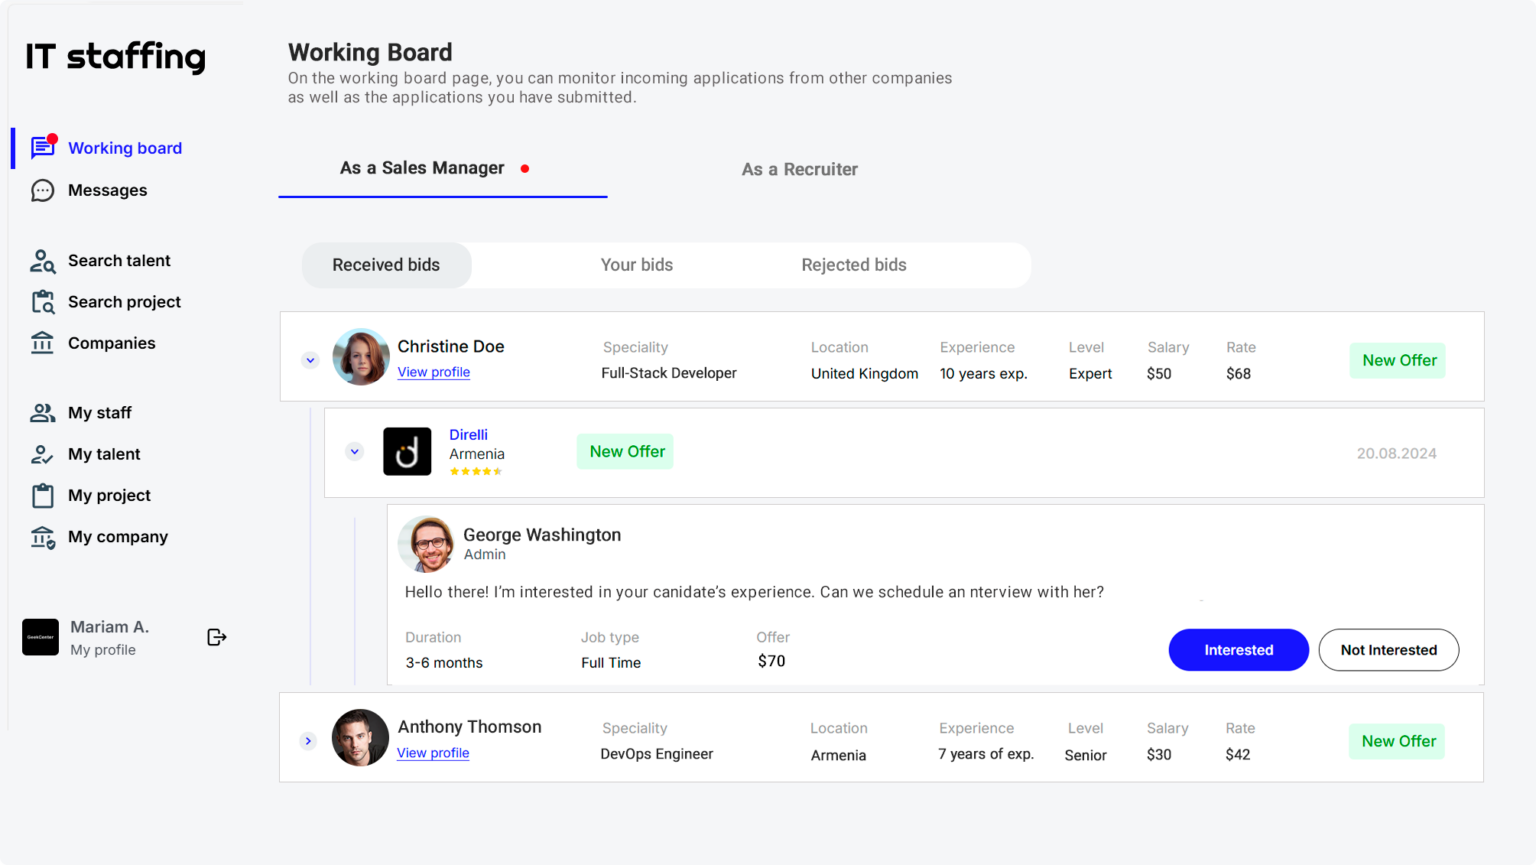Click New Offer on Anthony Thomson's row
The image size is (1536, 865).
pos(1397,741)
